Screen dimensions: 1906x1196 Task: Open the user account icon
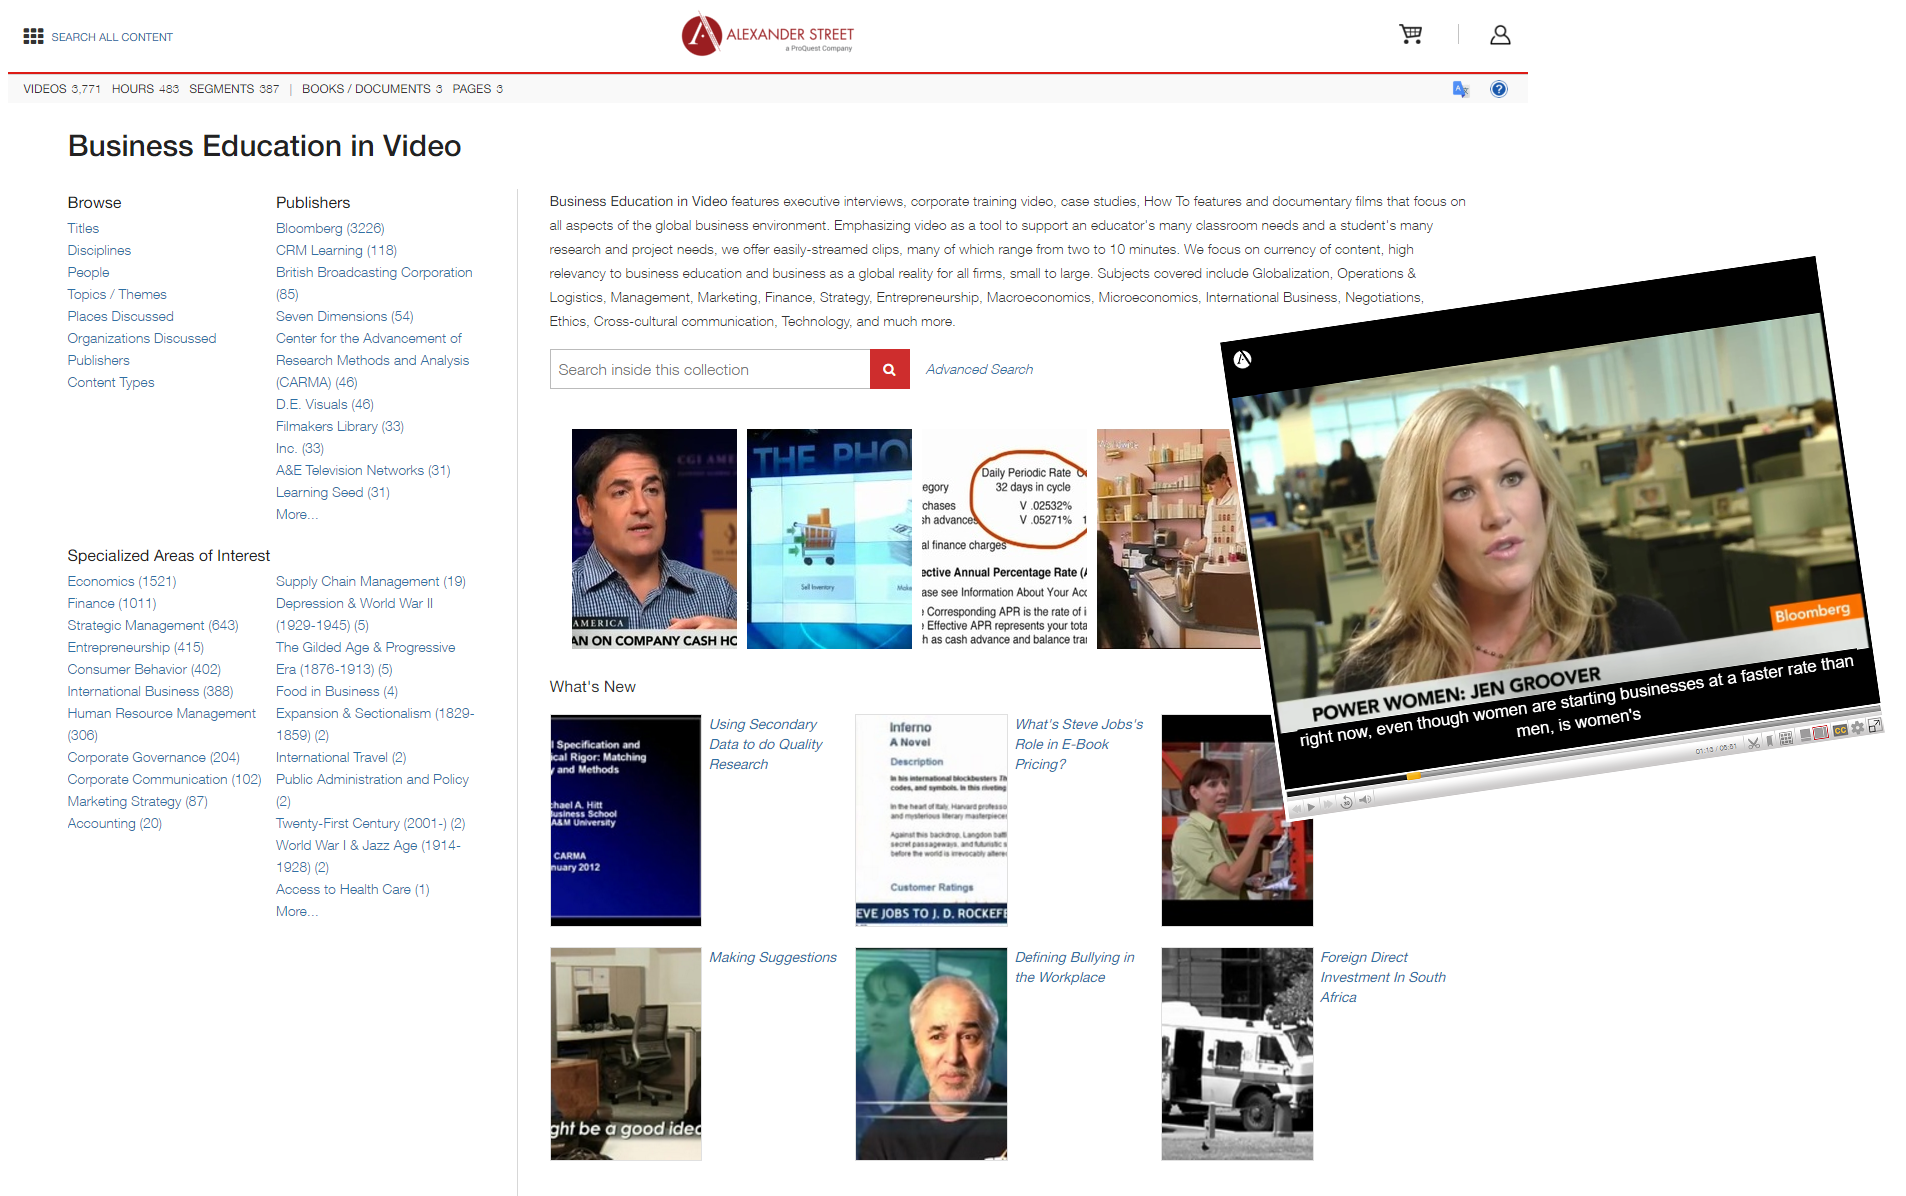point(1500,35)
